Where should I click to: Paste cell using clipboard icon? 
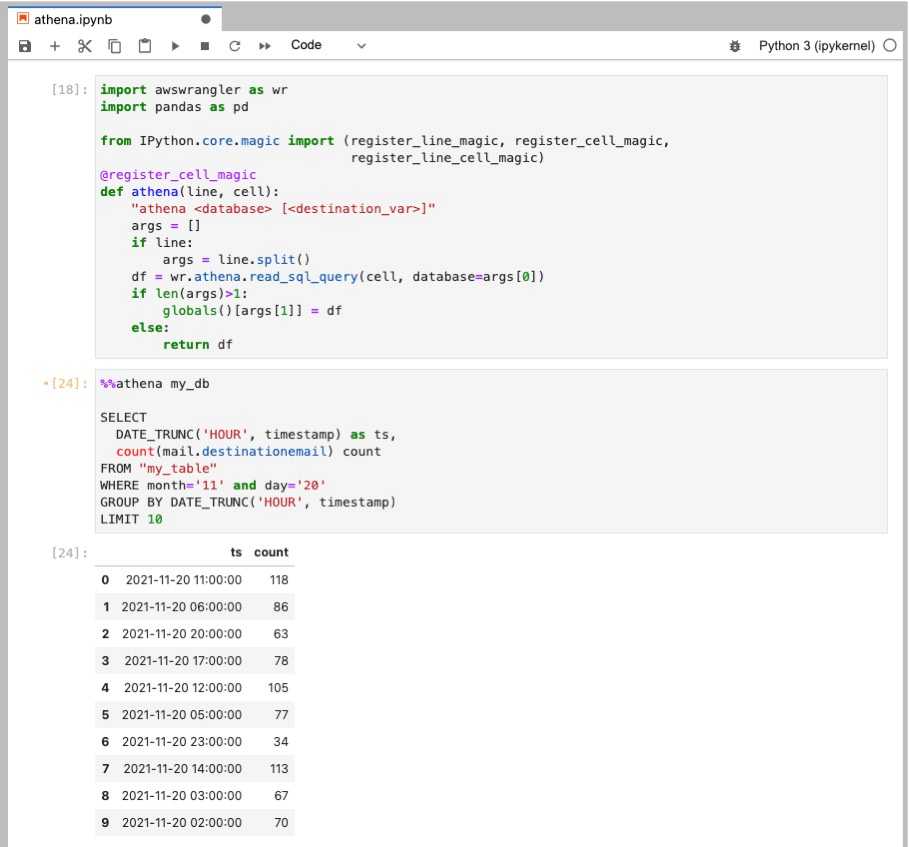(145, 46)
